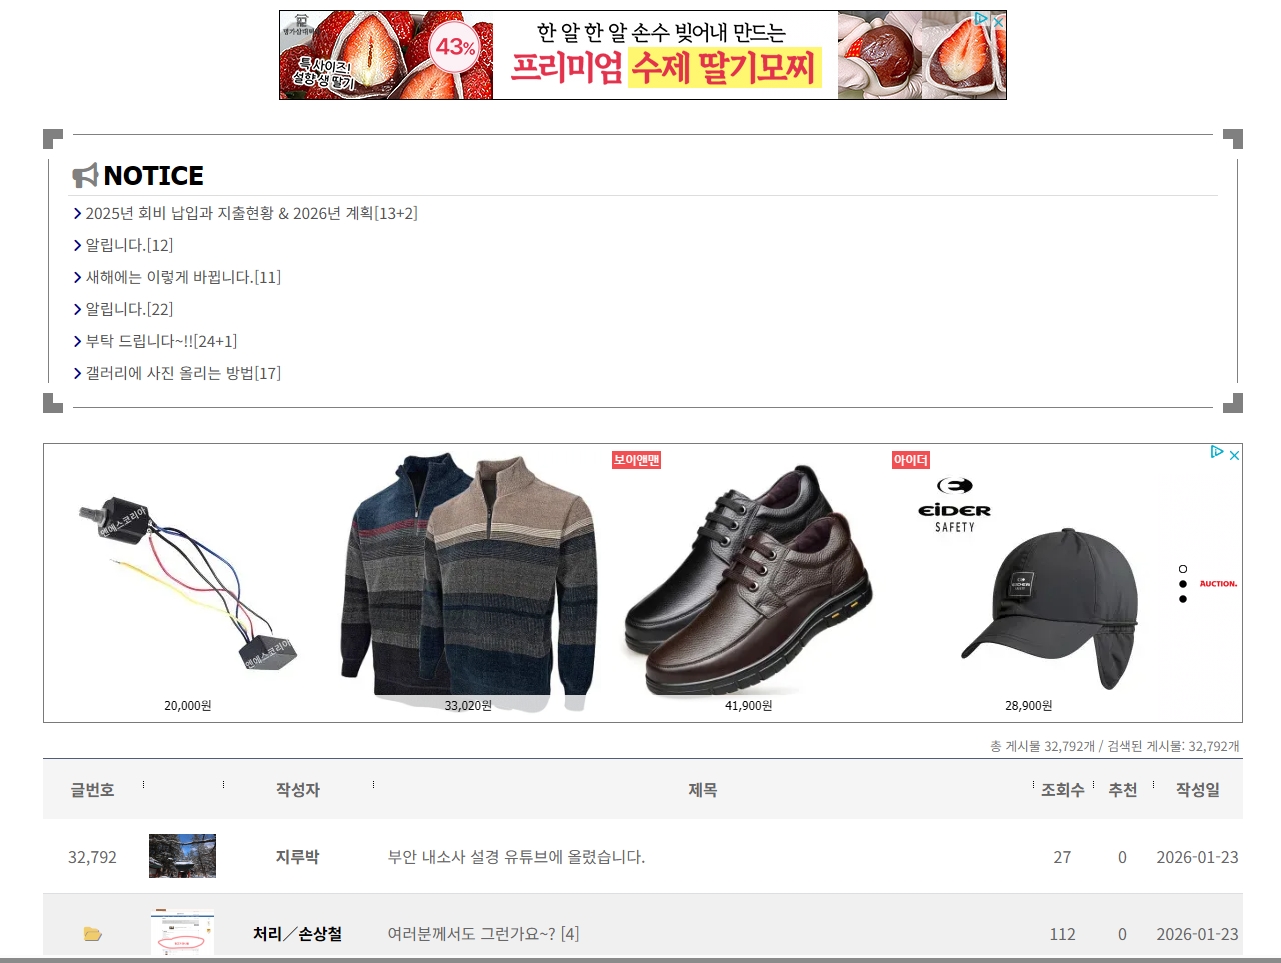Click AdChoices icon on Auction ad
1281x963 pixels.
point(1217,453)
